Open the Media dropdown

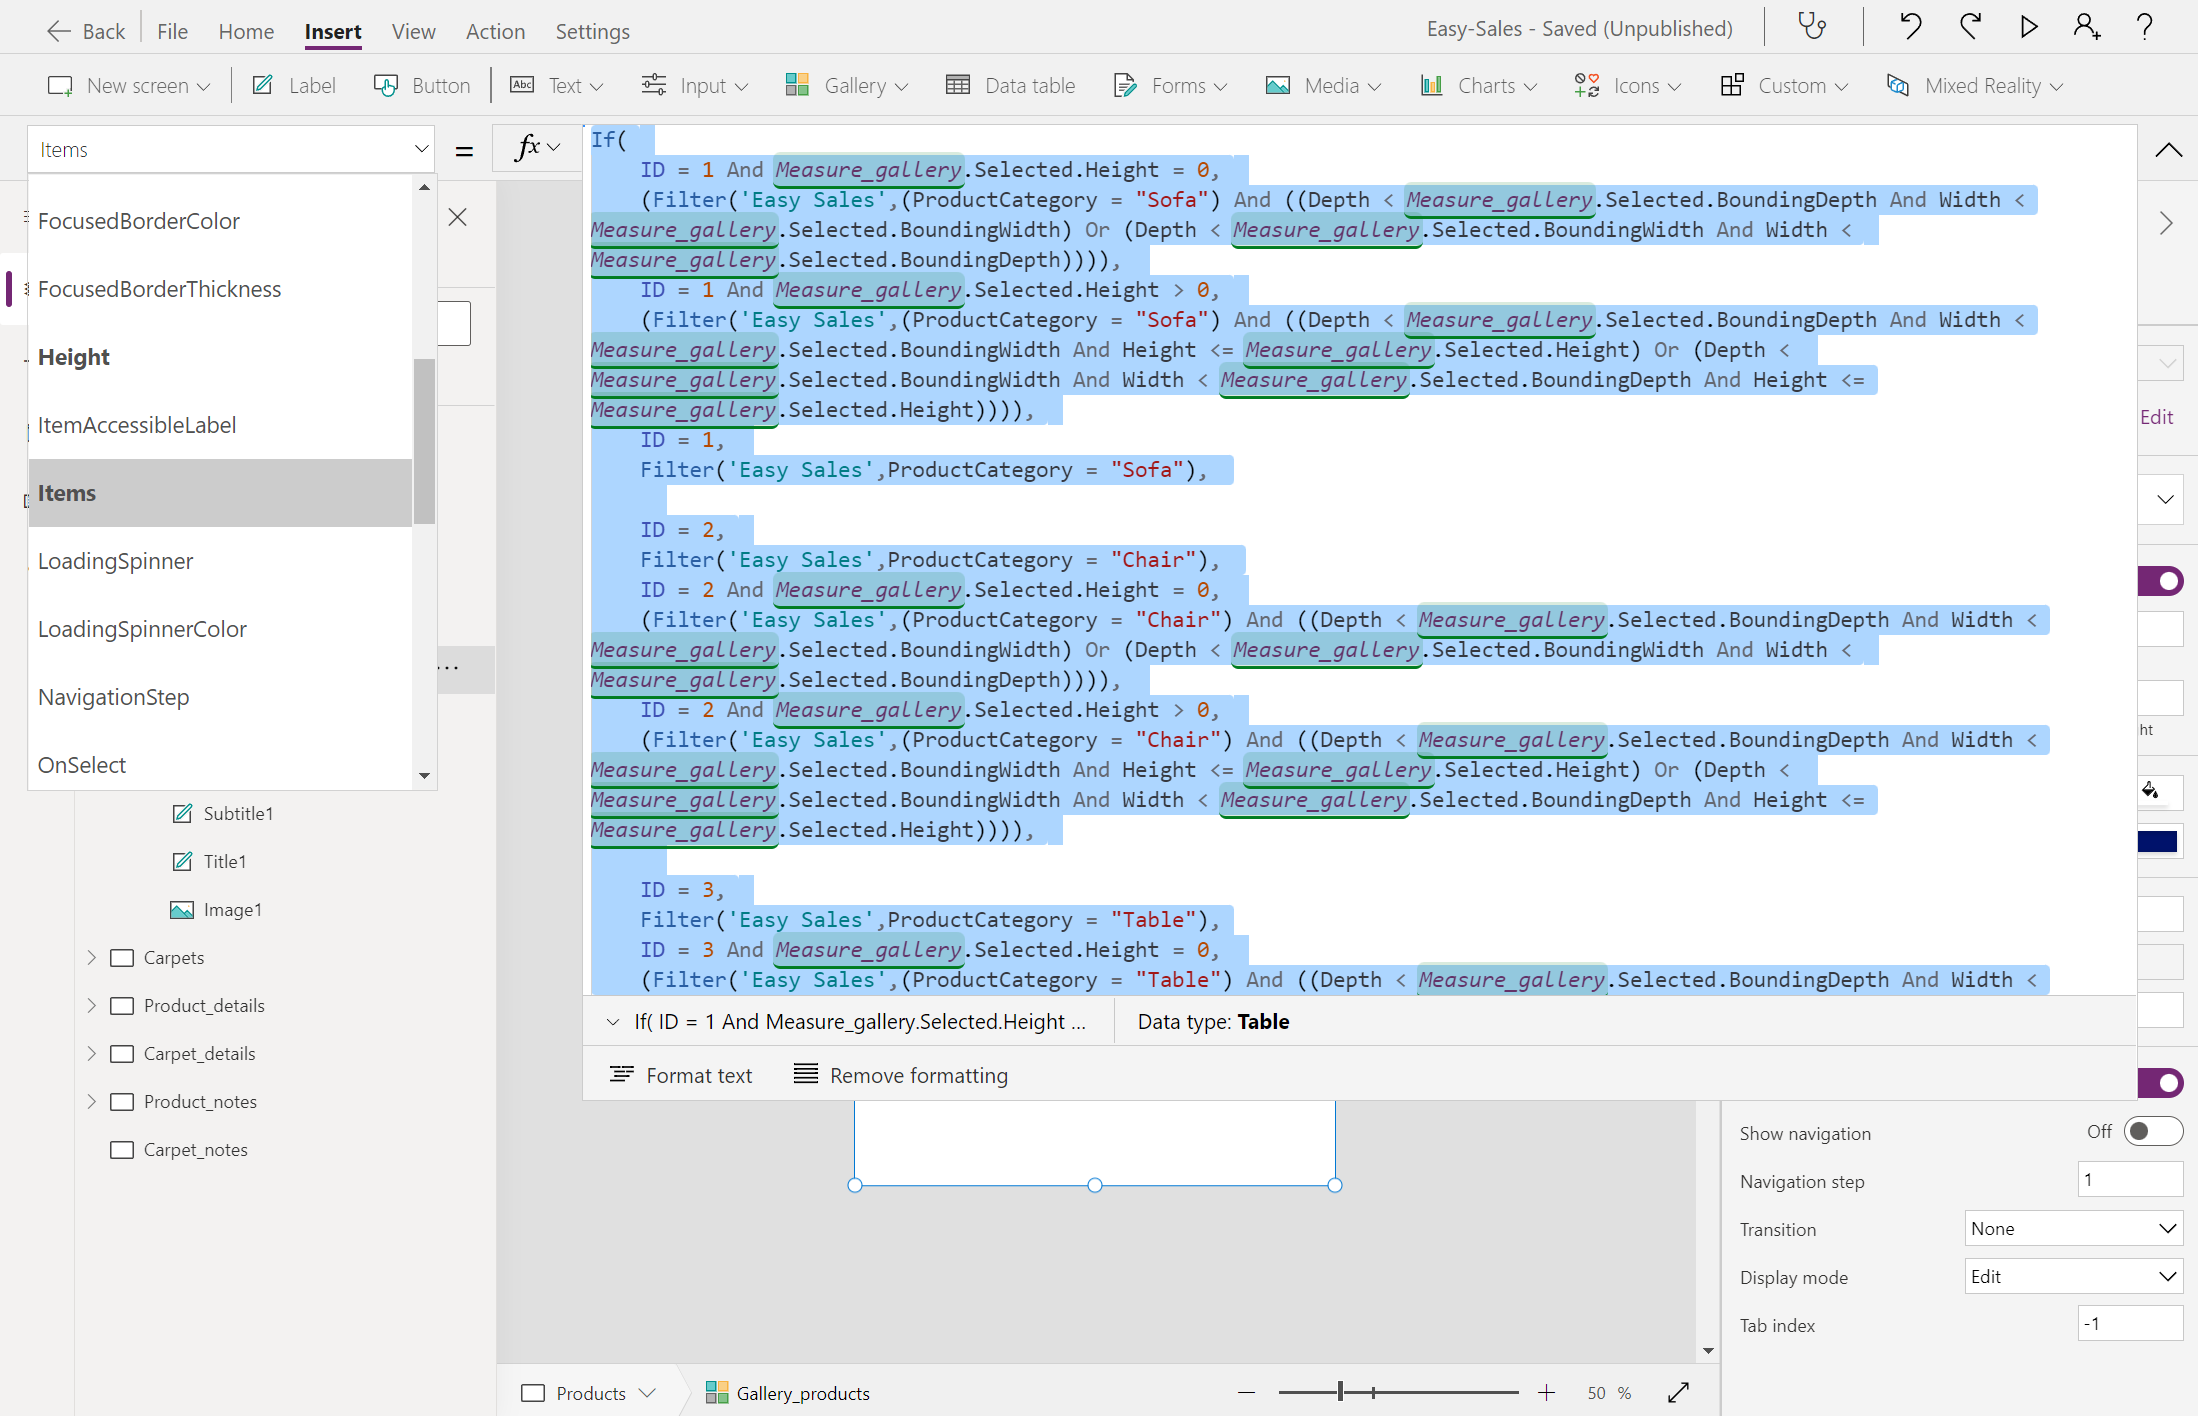tap(1323, 86)
